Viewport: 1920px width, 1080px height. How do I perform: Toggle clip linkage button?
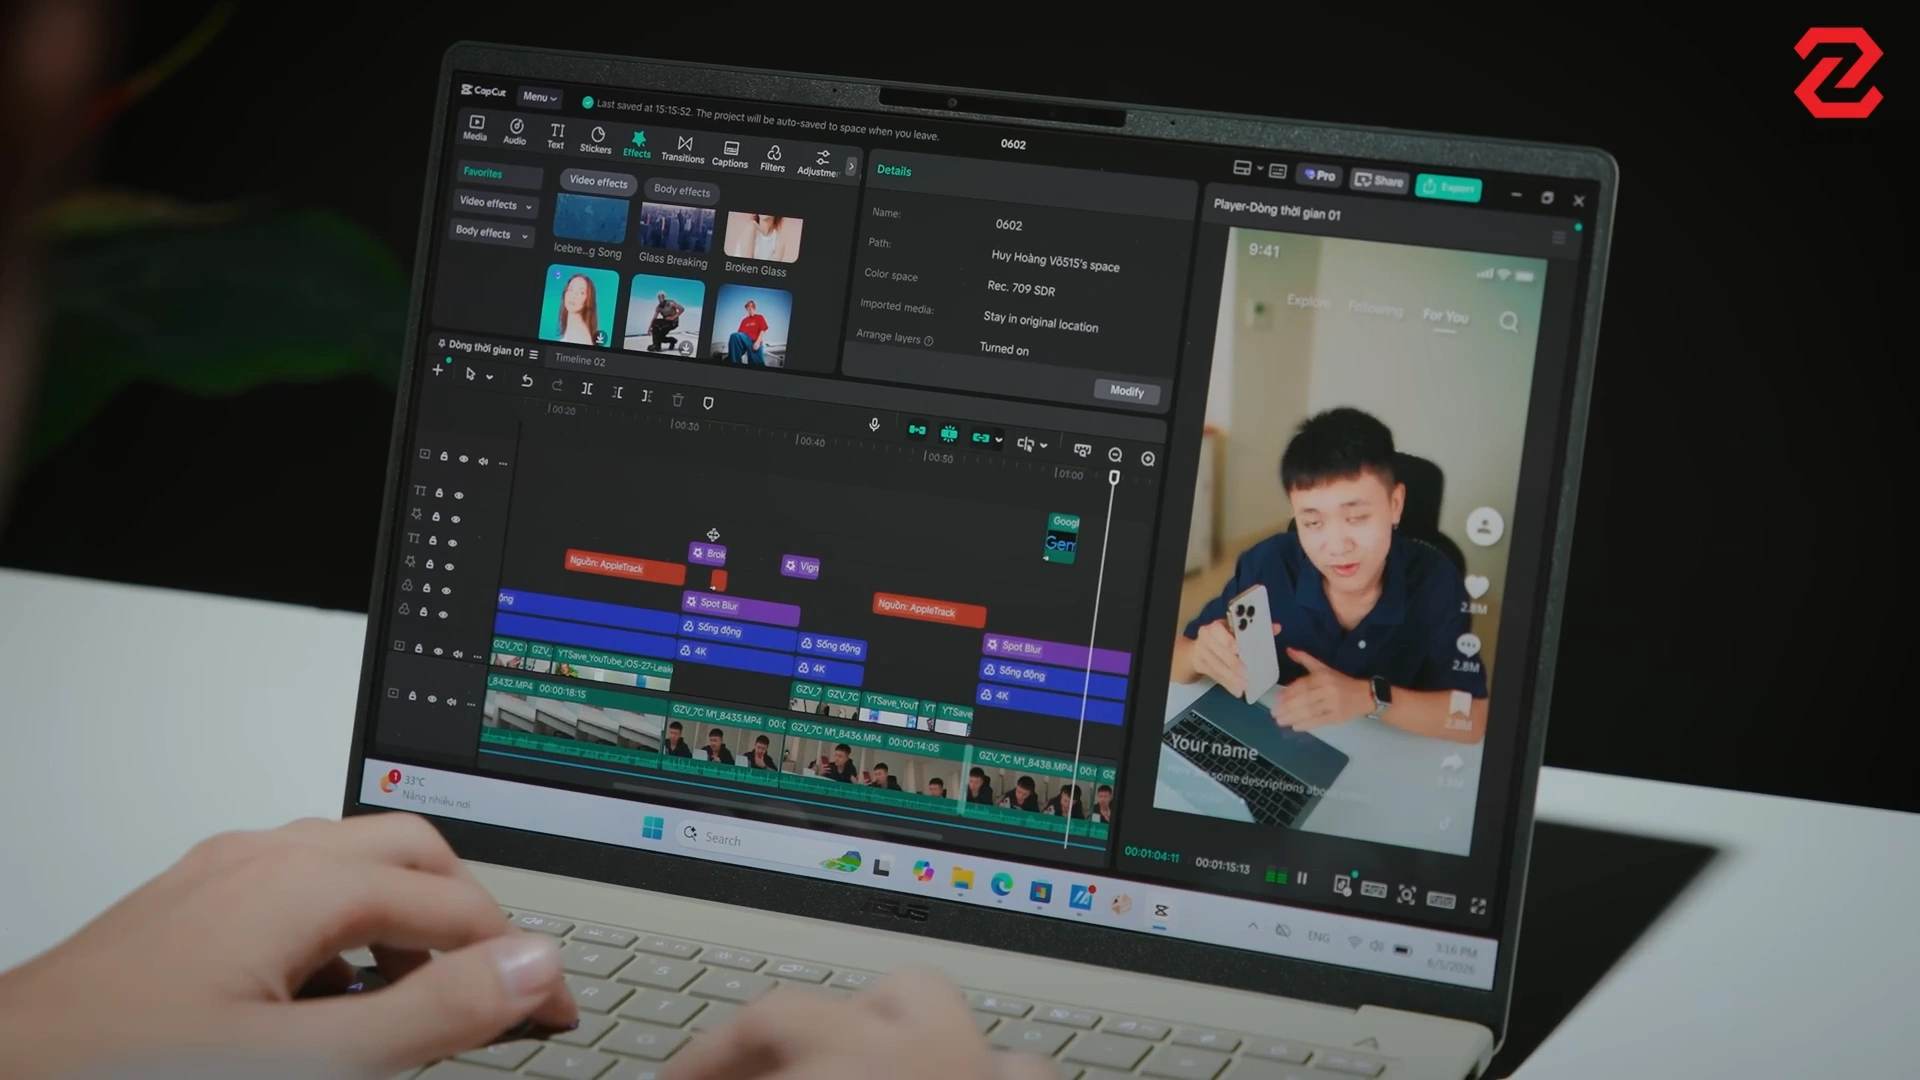(981, 438)
